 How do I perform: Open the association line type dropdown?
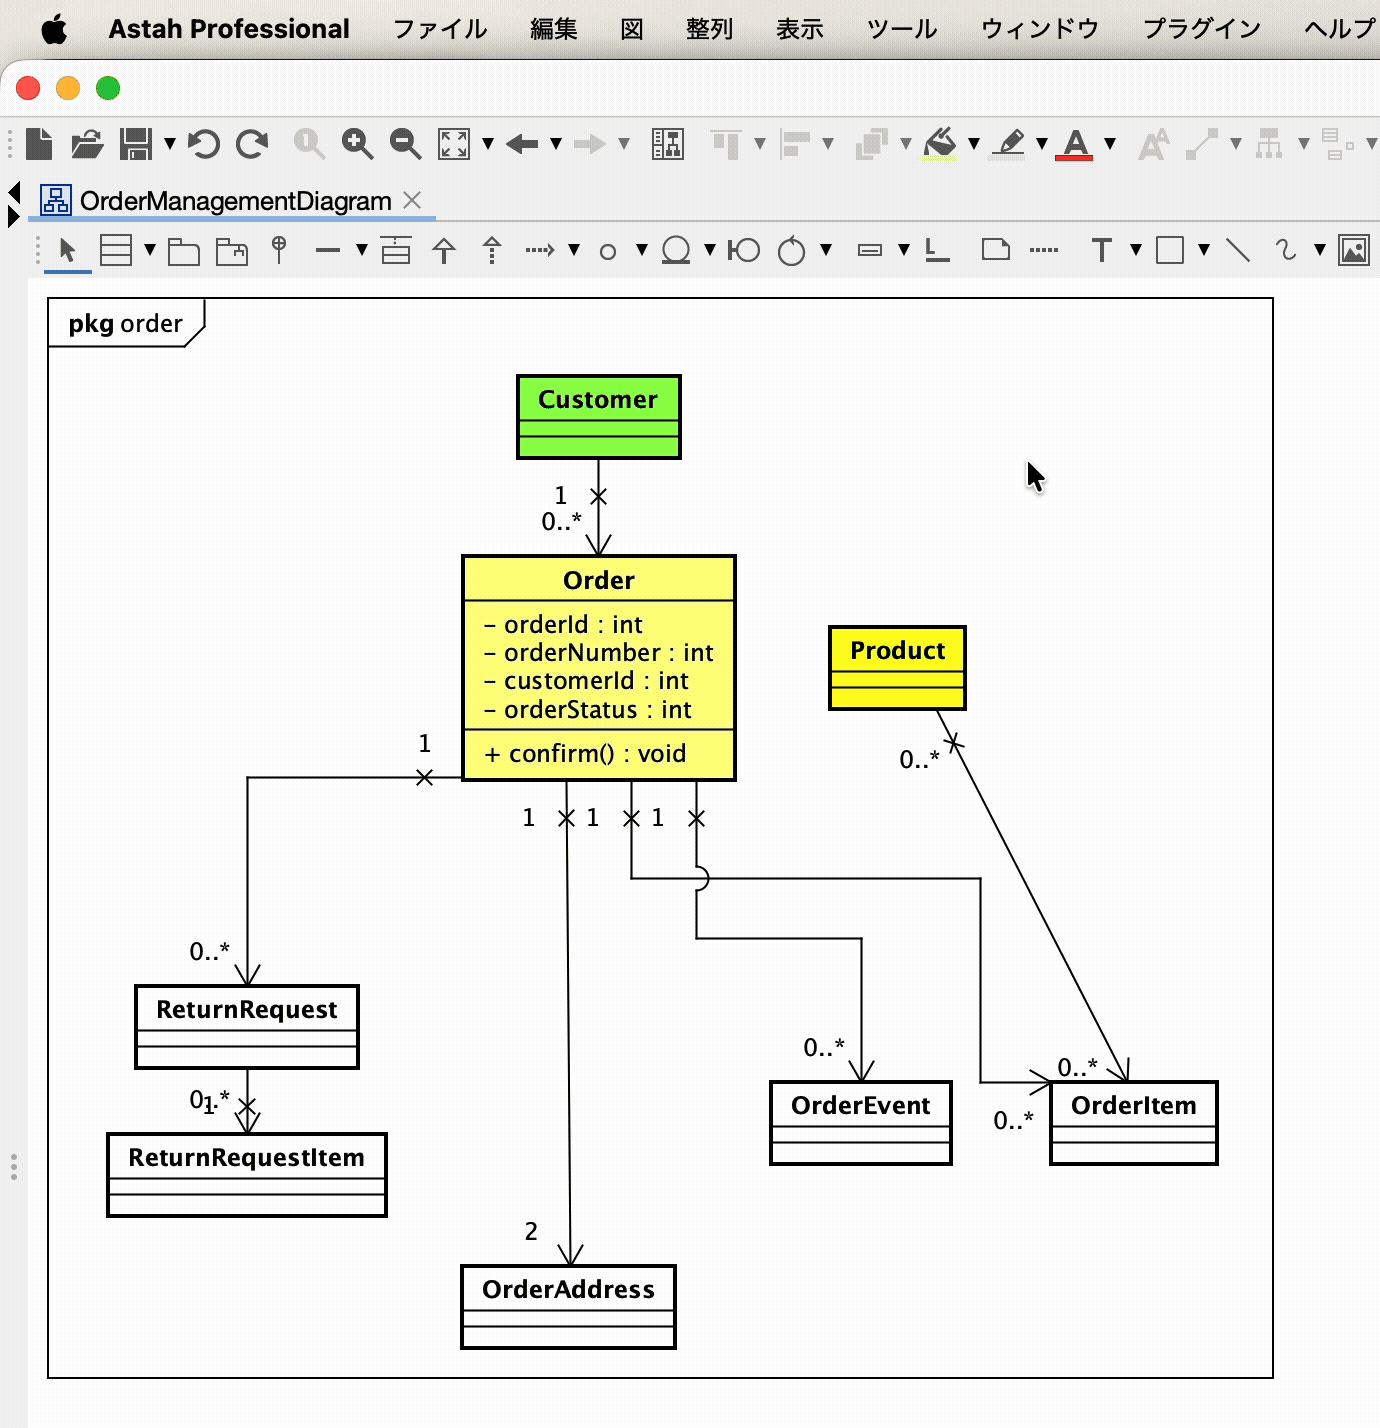tap(362, 250)
